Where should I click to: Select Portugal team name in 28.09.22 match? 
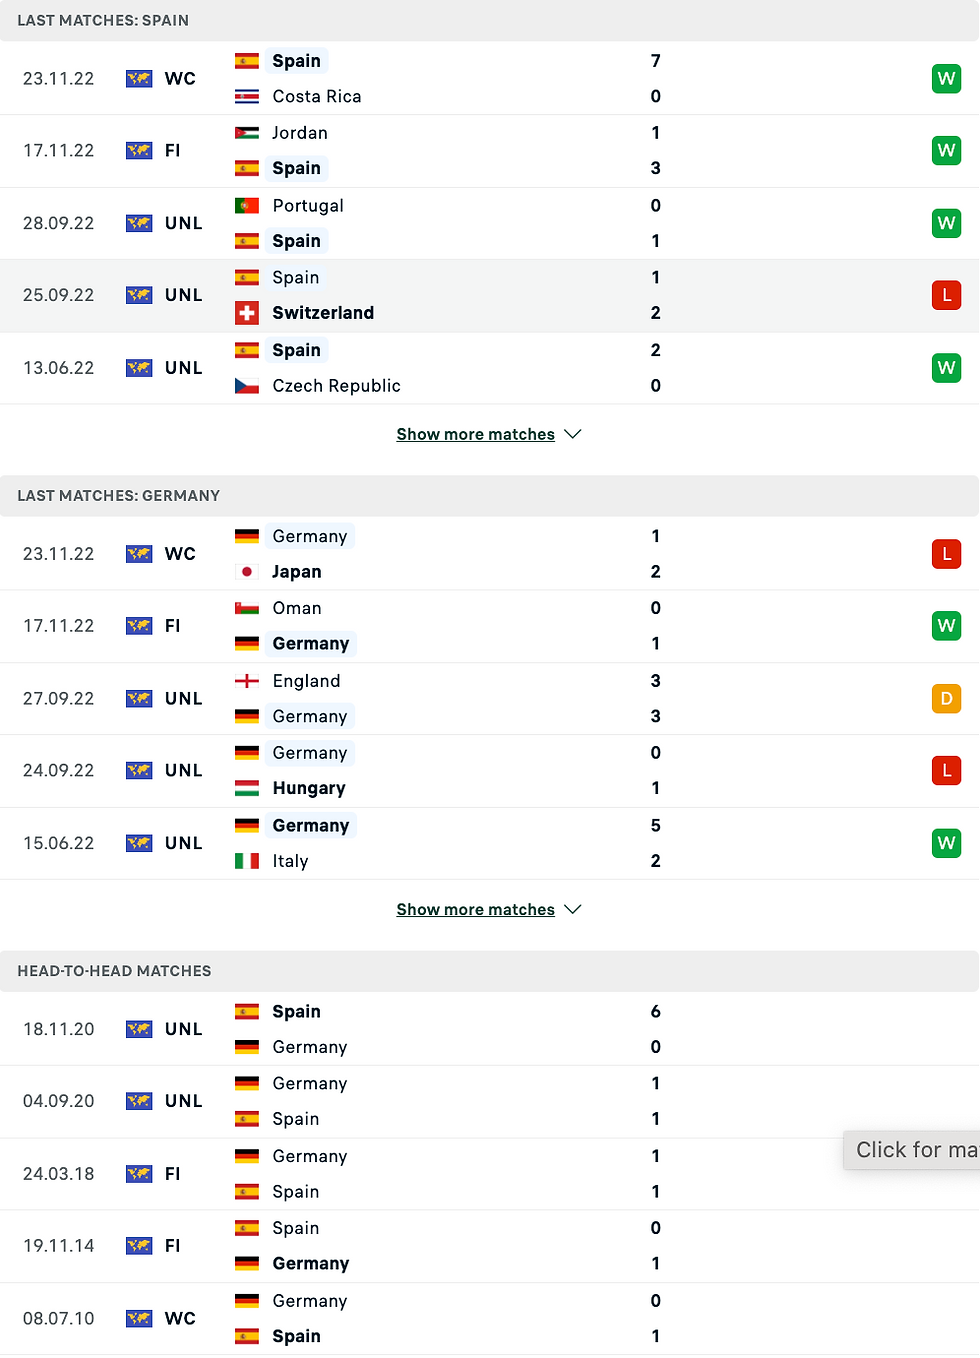pyautogui.click(x=308, y=205)
